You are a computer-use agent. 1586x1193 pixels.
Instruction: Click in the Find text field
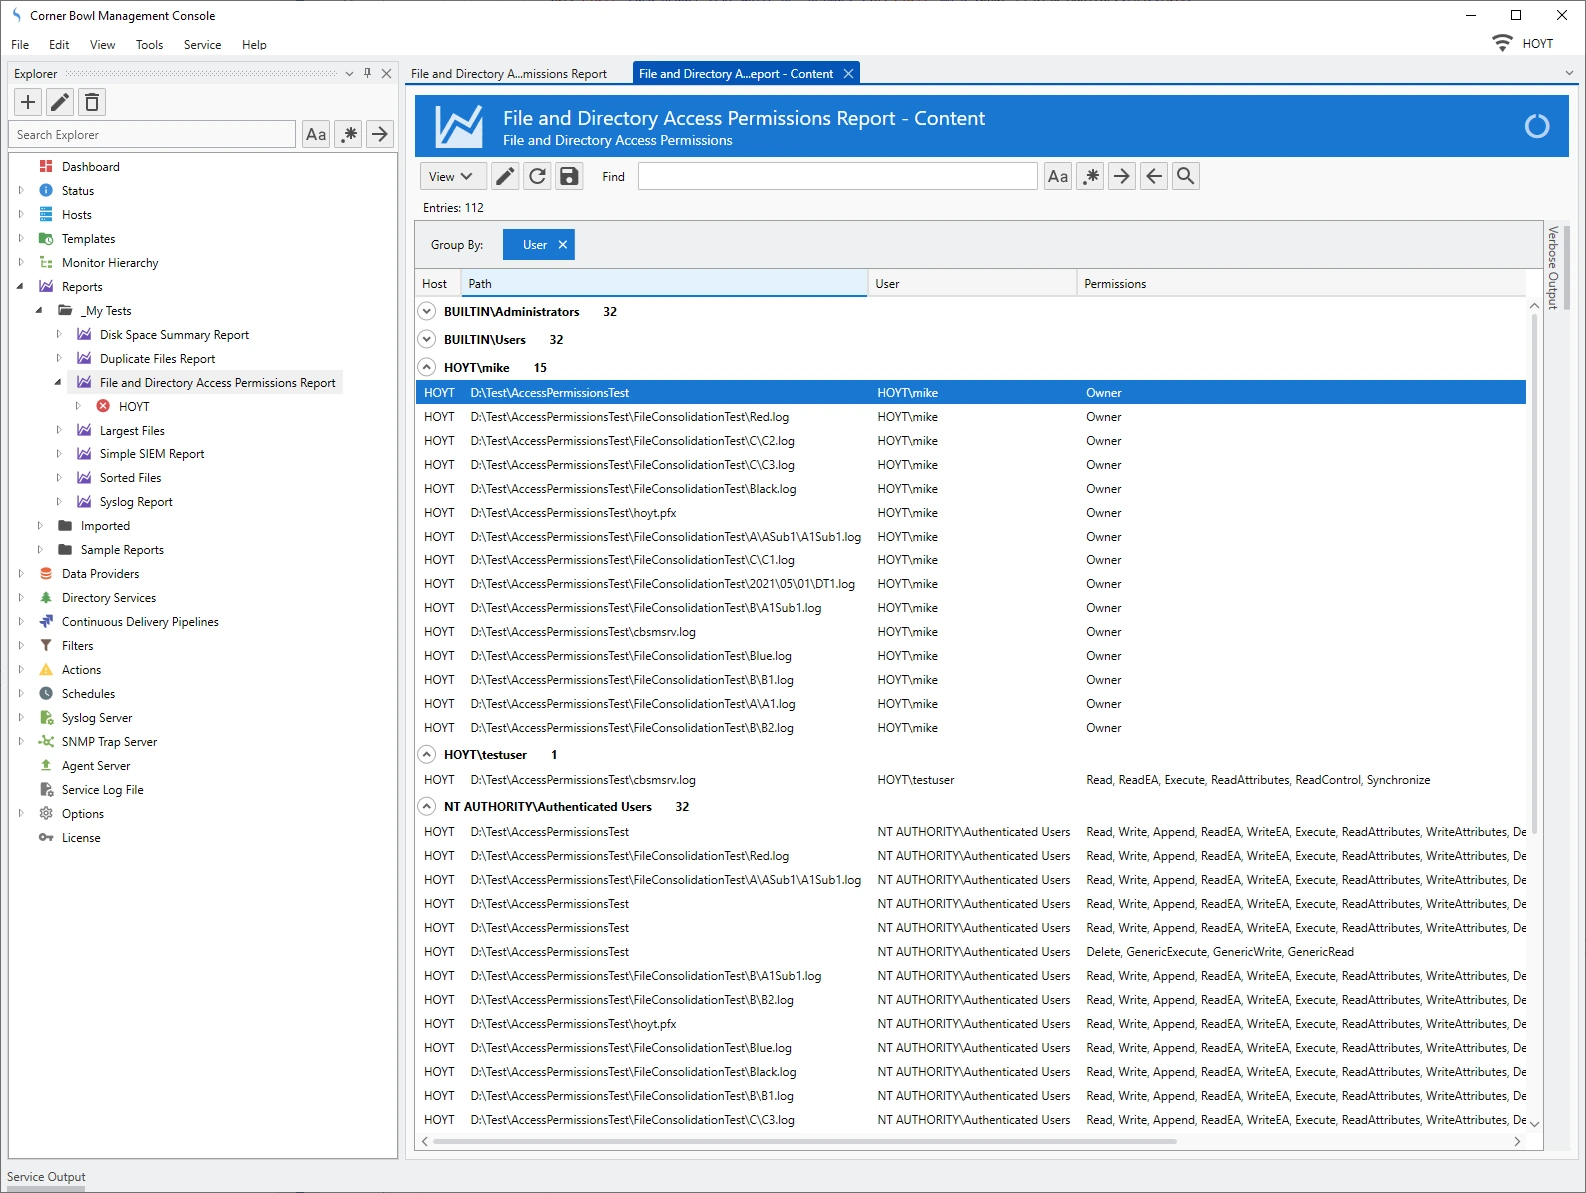(x=837, y=176)
